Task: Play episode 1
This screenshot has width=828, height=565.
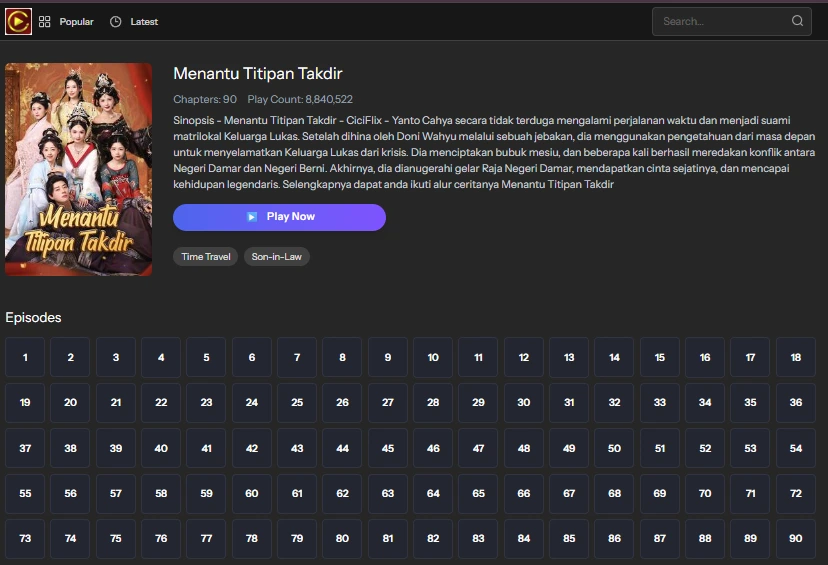Action: coord(25,357)
